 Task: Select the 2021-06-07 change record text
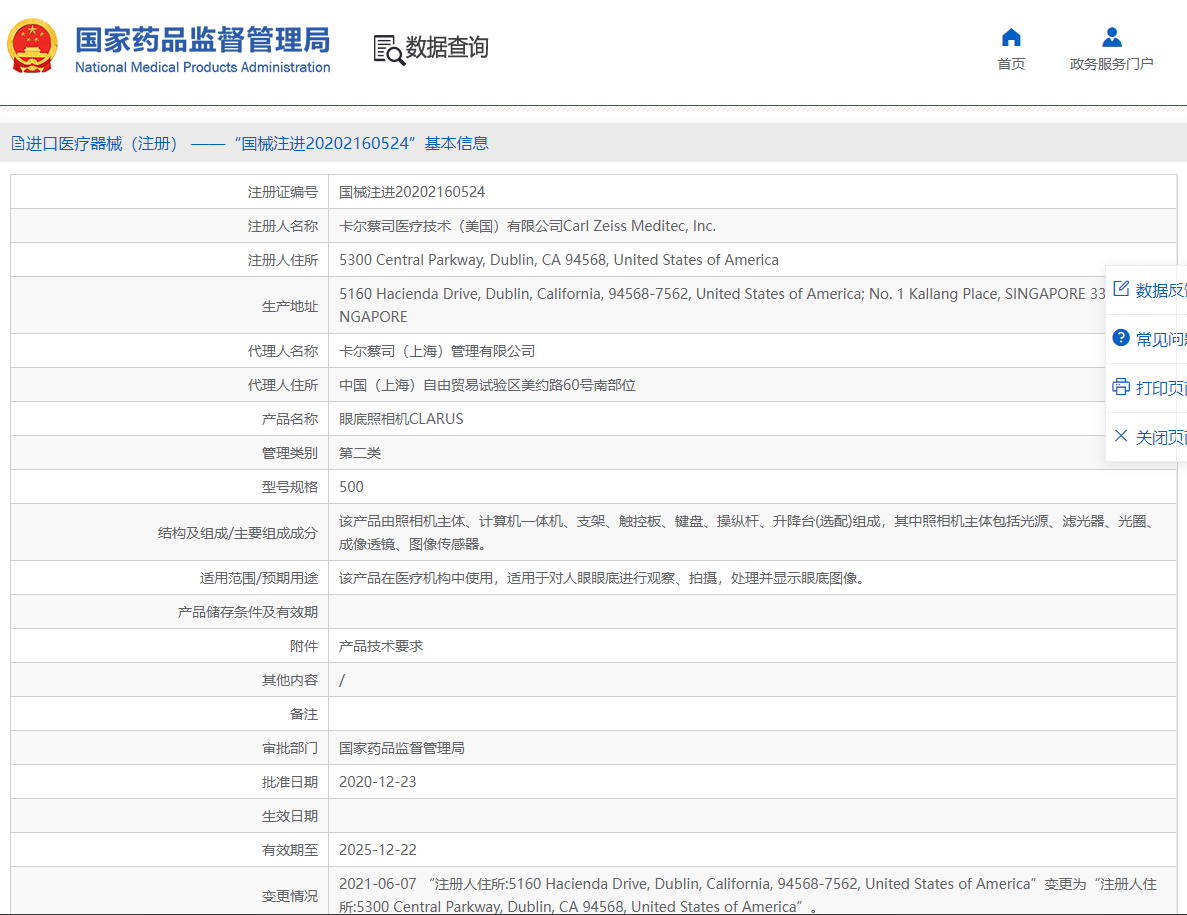(748, 895)
